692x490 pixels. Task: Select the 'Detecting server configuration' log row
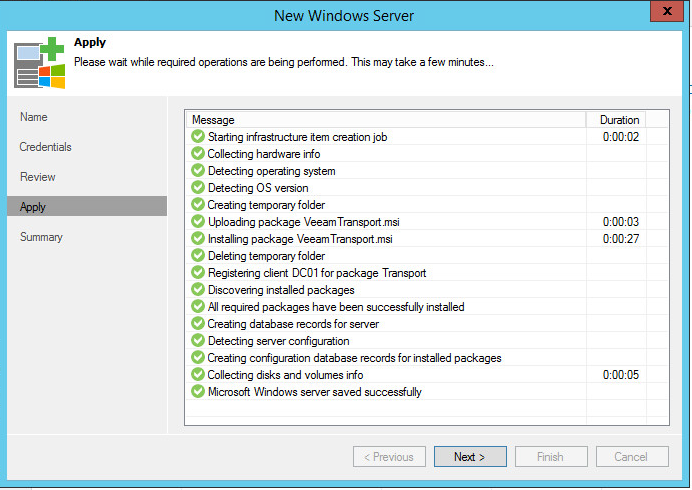(x=278, y=341)
